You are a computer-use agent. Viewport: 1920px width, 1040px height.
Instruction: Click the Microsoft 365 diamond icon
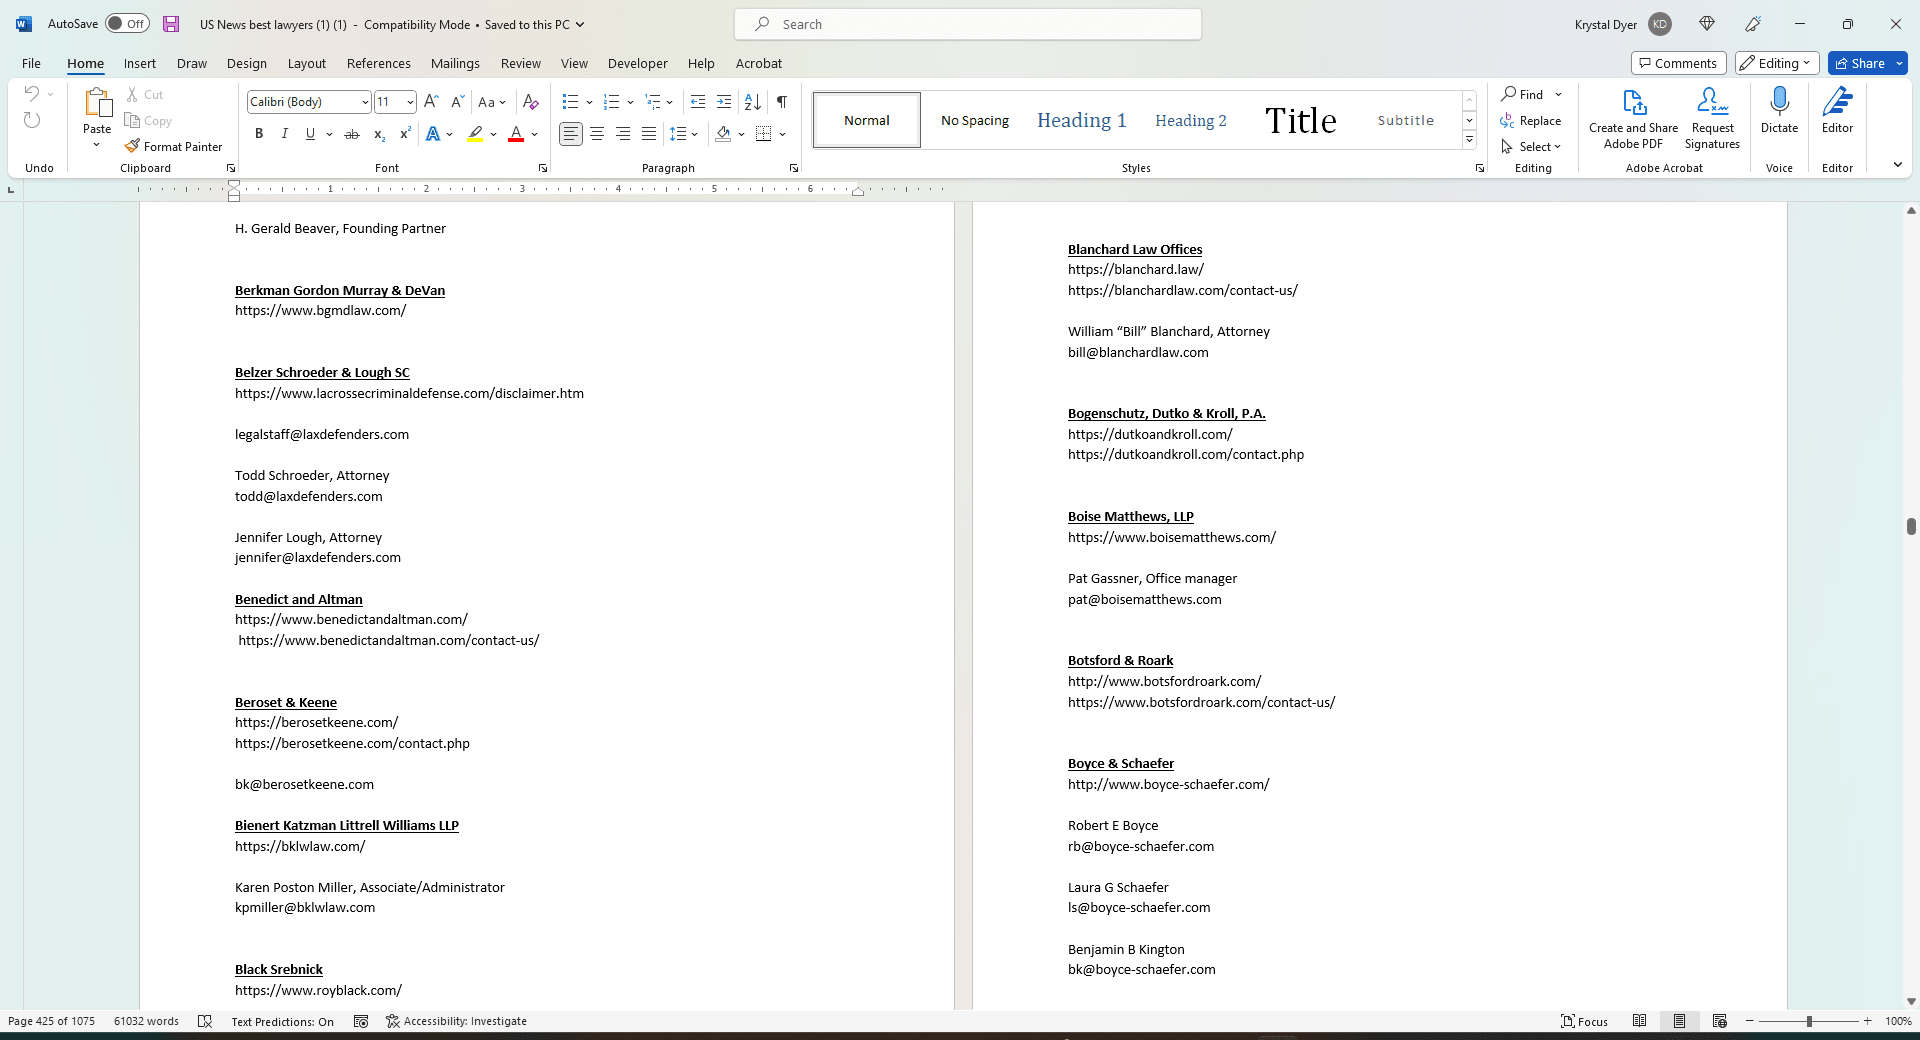pos(1706,24)
